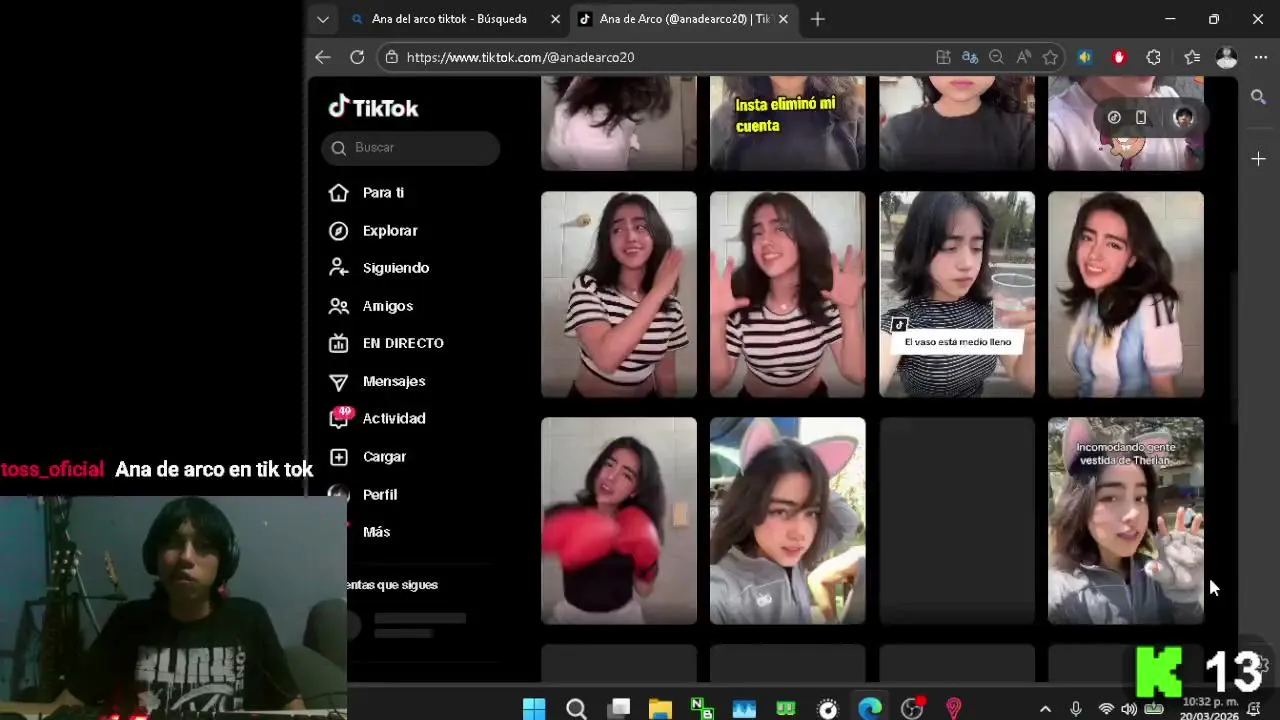
Task: Click the Edge profile avatar
Action: click(x=1227, y=58)
